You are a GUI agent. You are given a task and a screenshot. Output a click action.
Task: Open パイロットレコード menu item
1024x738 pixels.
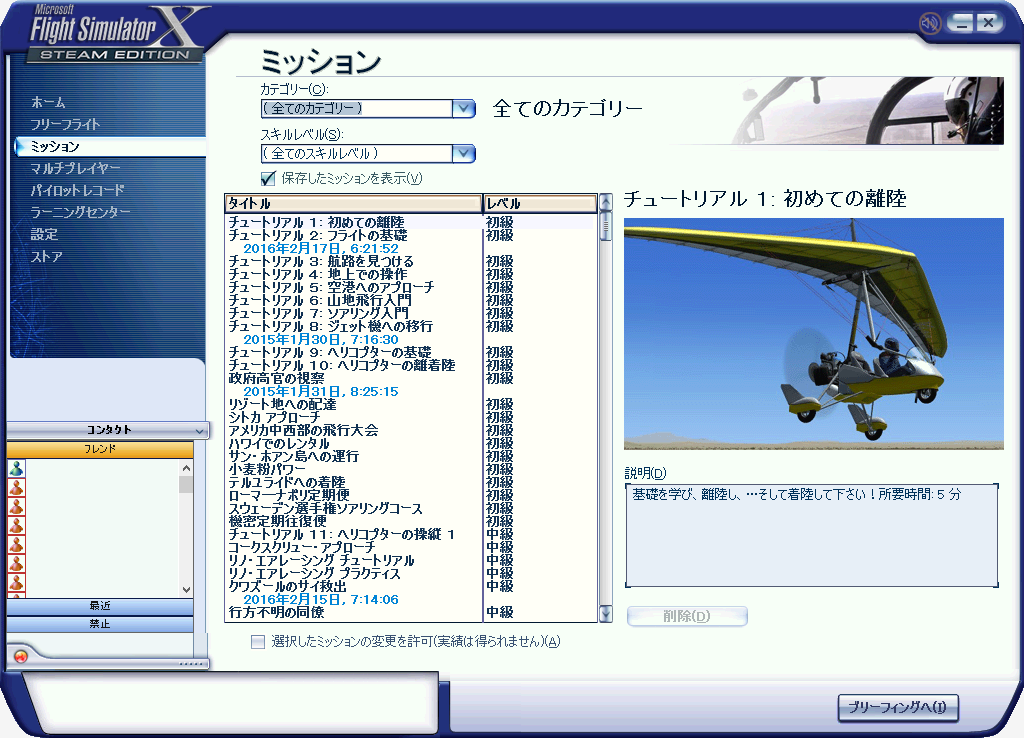(77, 190)
